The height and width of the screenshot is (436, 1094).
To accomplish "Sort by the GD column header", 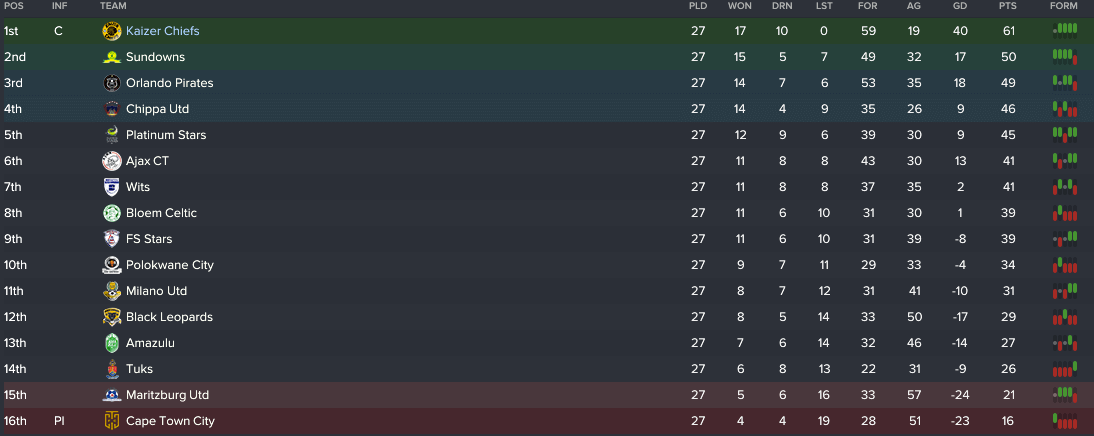I will 960,6.
